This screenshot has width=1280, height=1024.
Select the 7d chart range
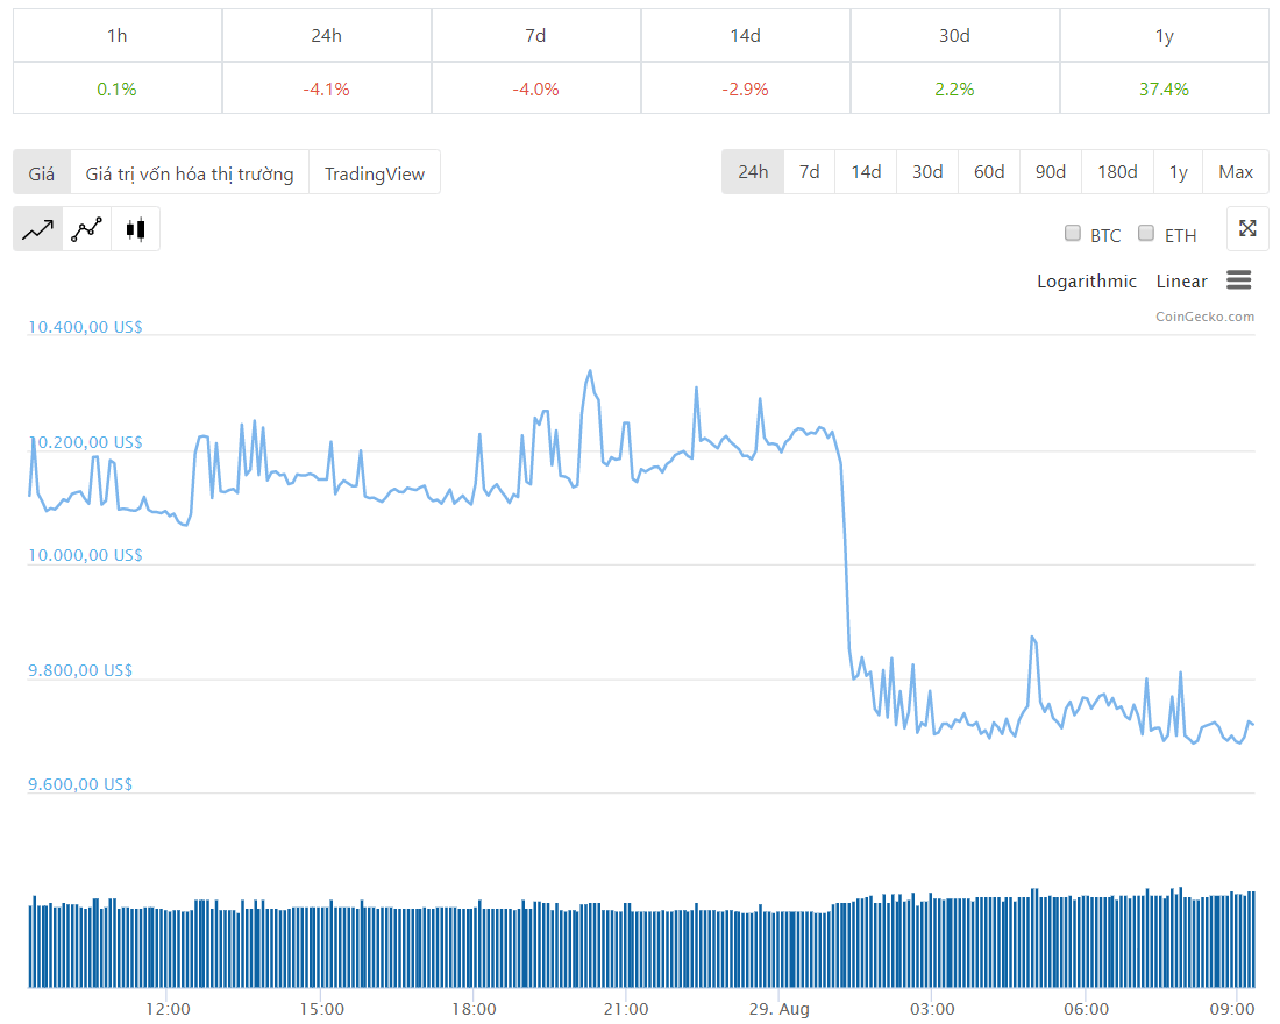tap(810, 171)
